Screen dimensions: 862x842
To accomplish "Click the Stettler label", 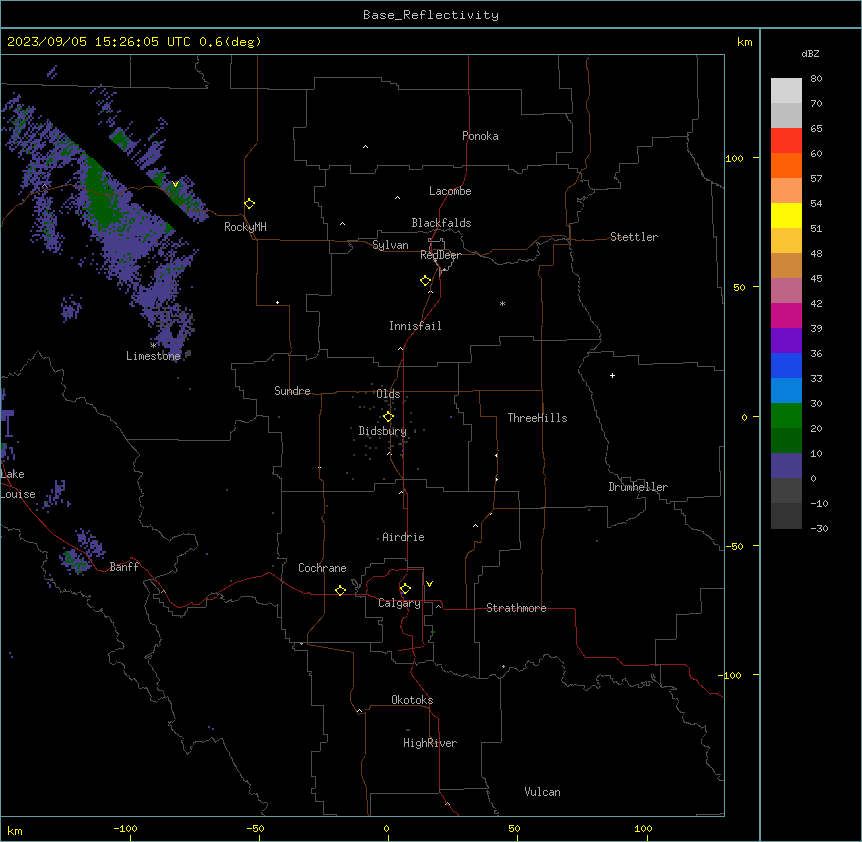I will (x=634, y=237).
